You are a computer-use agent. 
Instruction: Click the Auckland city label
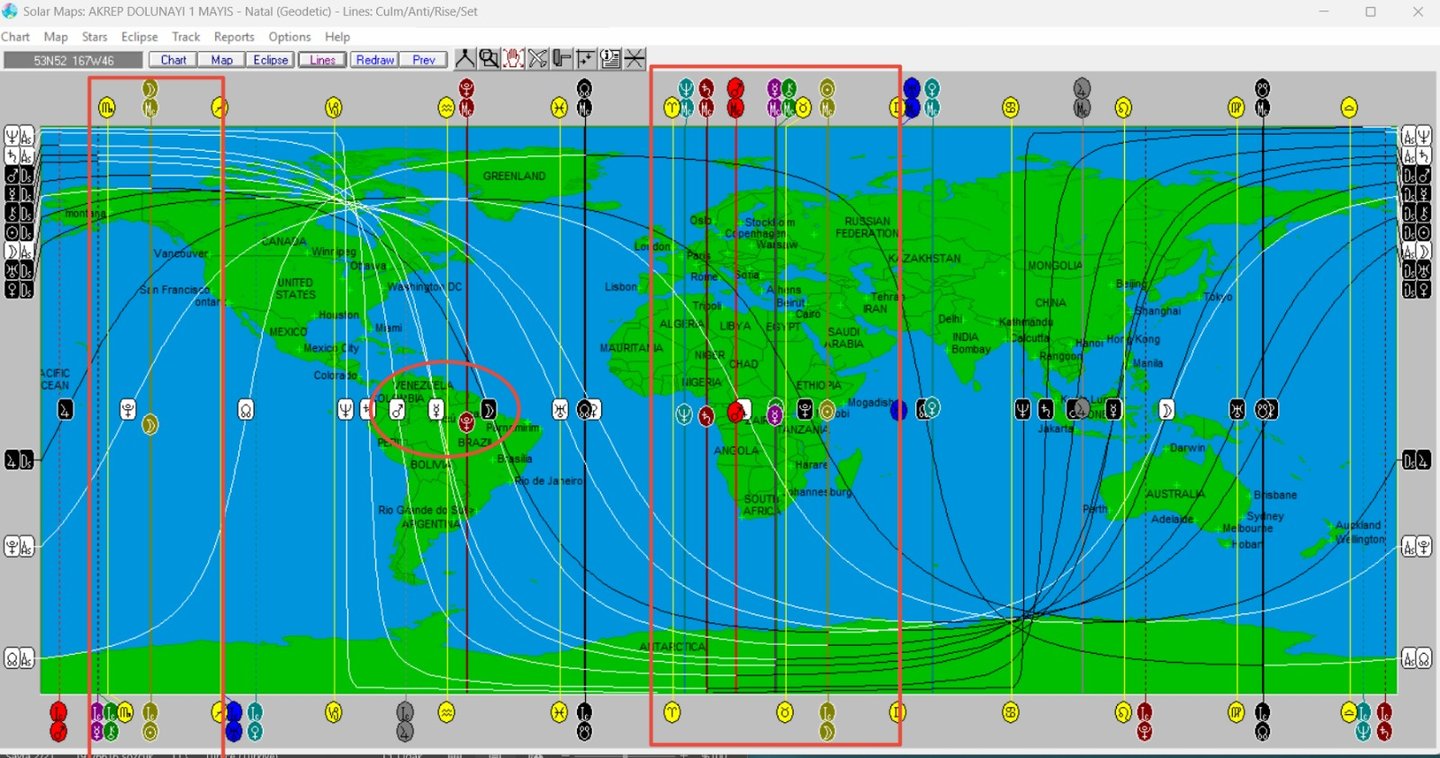click(x=1358, y=525)
